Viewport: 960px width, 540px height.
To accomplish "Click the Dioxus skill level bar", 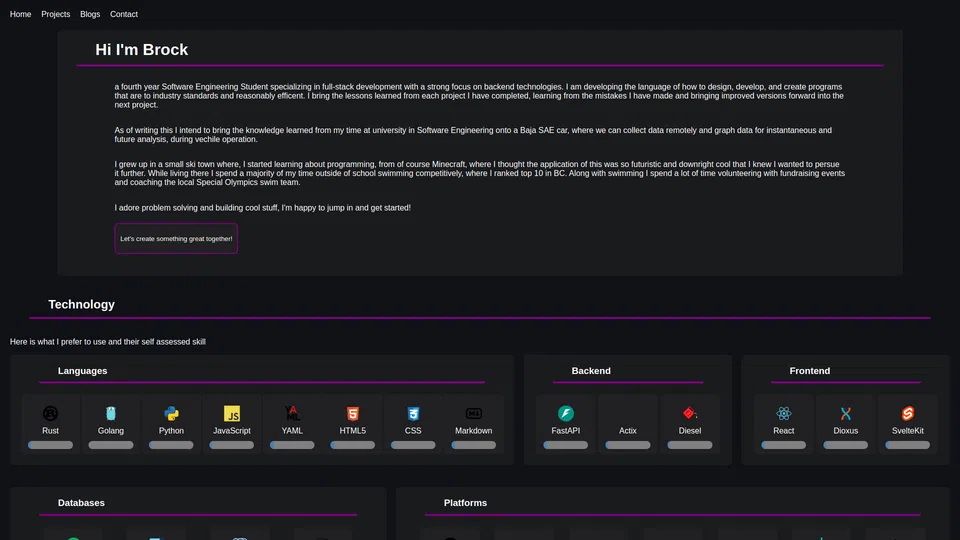I will click(x=846, y=445).
